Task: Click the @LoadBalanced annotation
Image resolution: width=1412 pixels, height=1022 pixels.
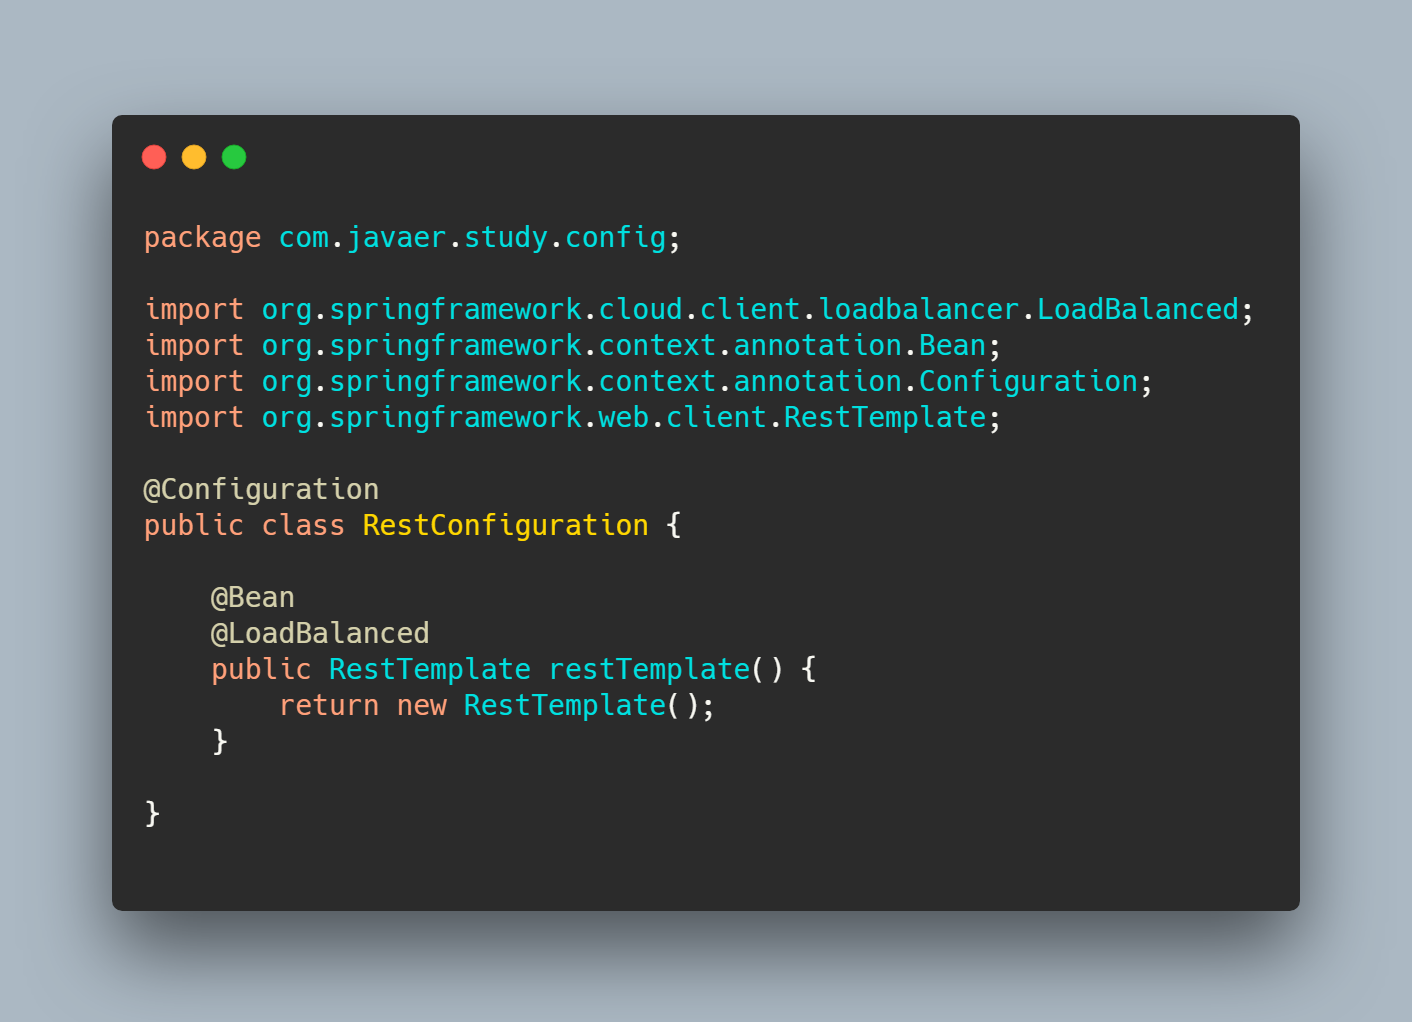Action: 320,634
